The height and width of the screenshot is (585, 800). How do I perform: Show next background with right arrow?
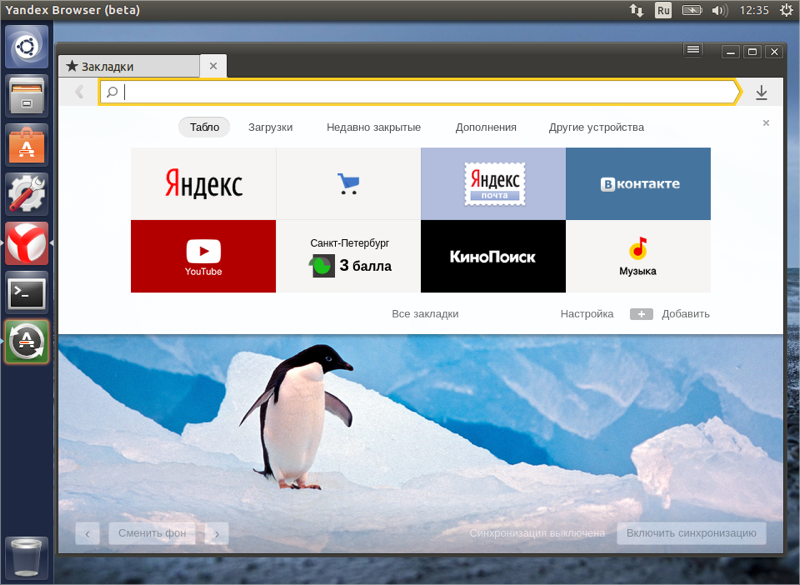tap(217, 533)
